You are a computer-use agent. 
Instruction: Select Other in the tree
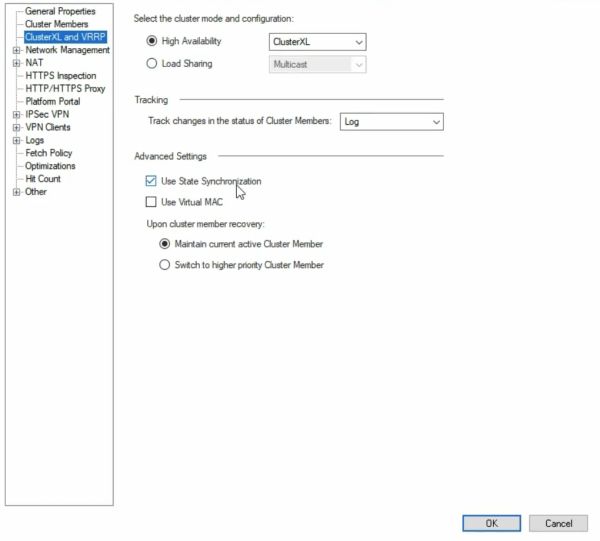point(36,192)
